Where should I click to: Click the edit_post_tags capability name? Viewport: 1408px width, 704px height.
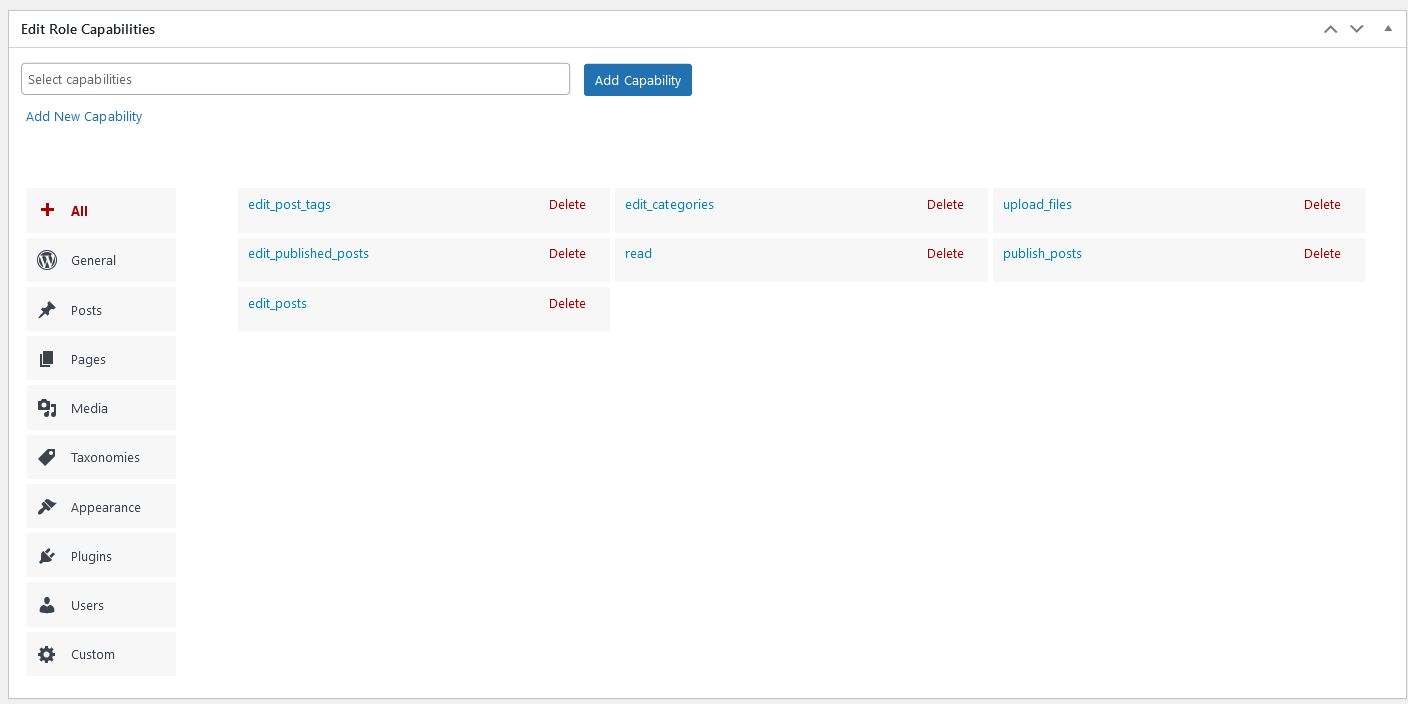click(x=289, y=204)
